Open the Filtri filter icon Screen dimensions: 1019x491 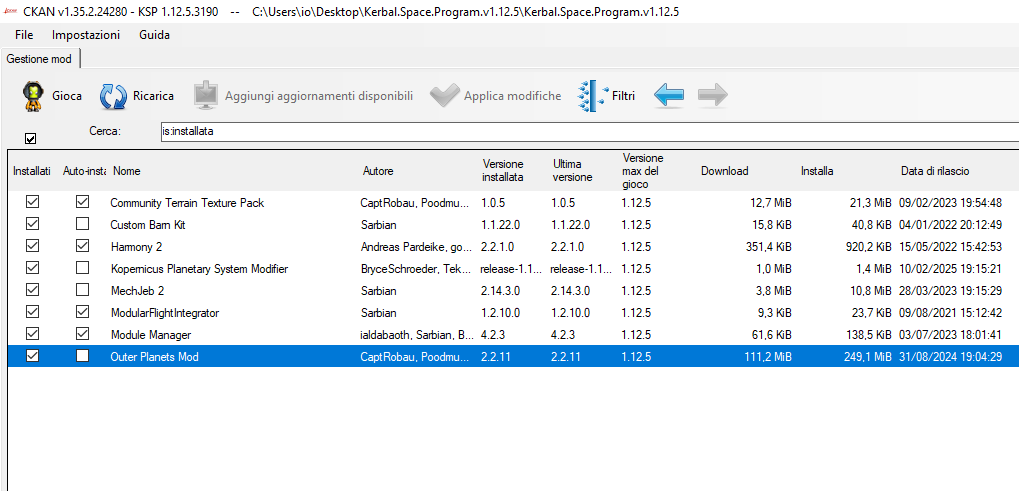[593, 96]
